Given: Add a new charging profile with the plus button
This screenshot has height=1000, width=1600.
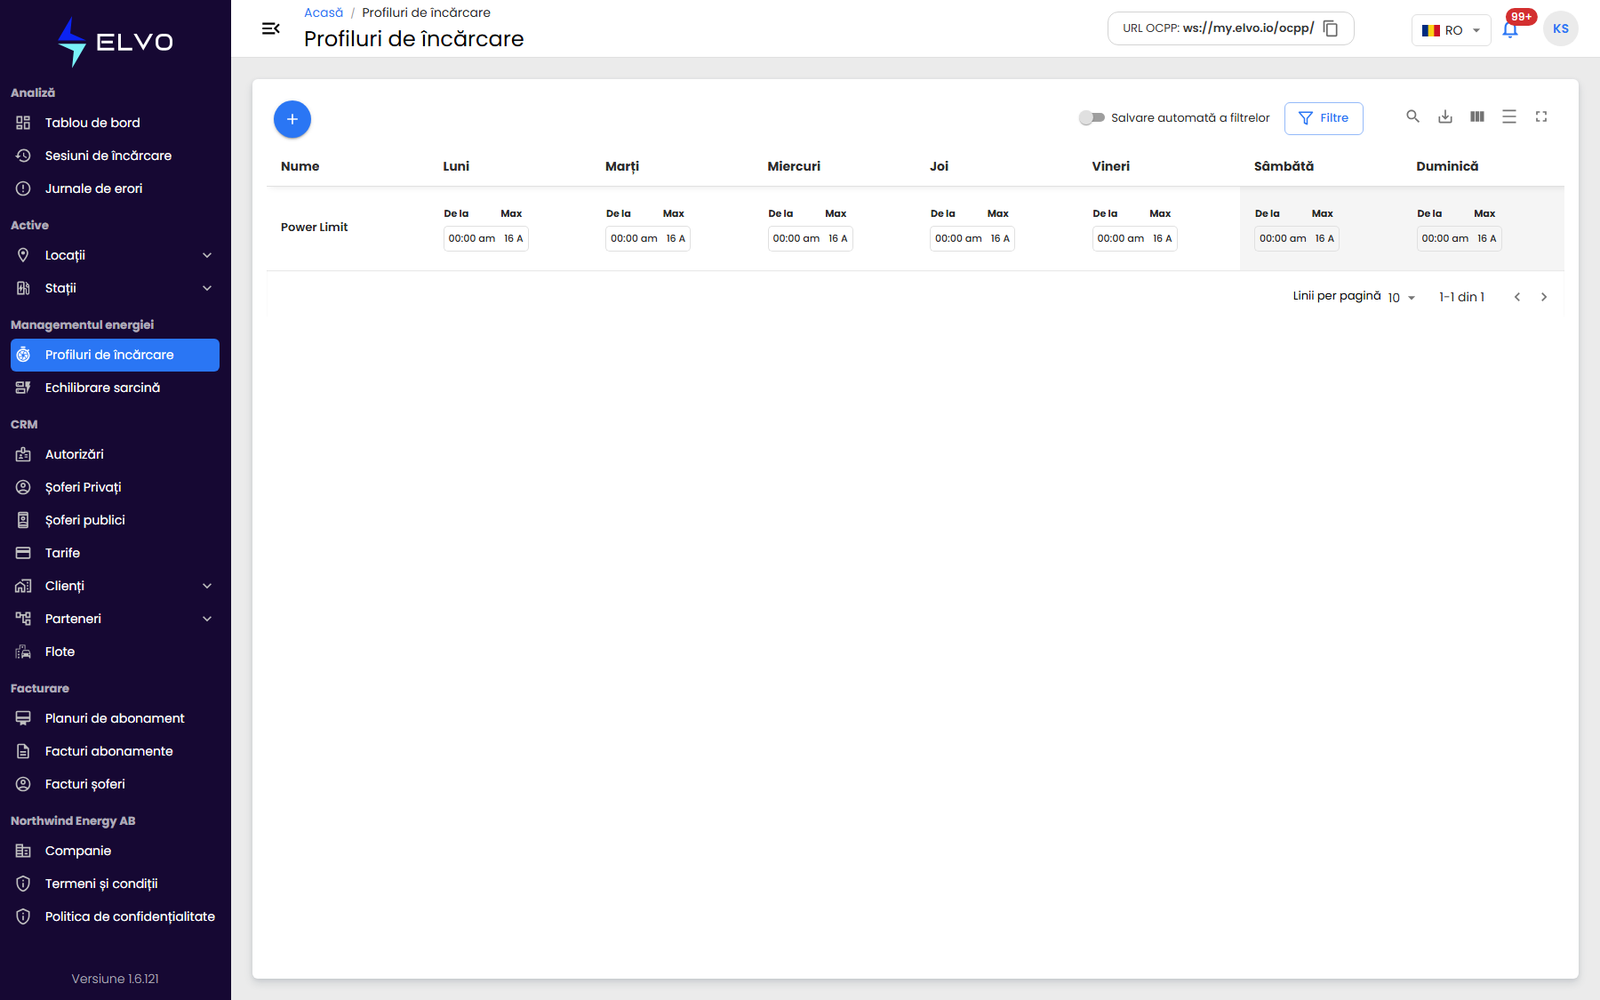Looking at the screenshot, I should (x=292, y=119).
